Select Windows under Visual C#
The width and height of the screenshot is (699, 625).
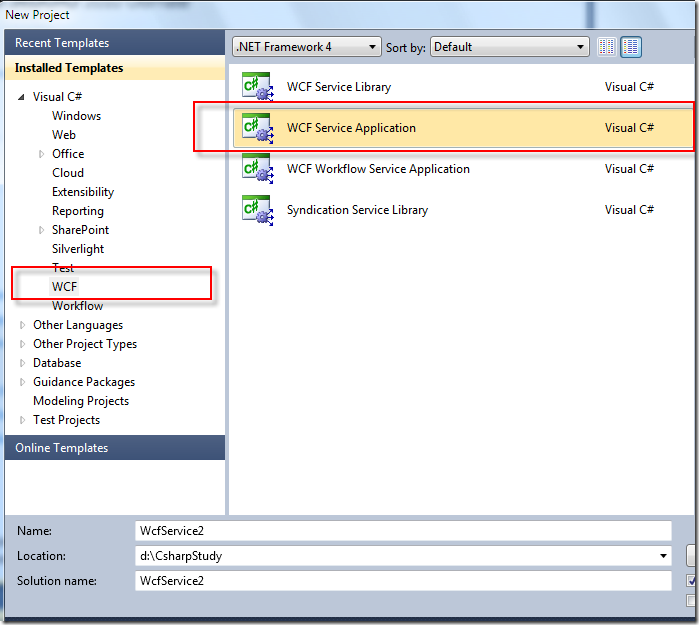pyautogui.click(x=76, y=116)
